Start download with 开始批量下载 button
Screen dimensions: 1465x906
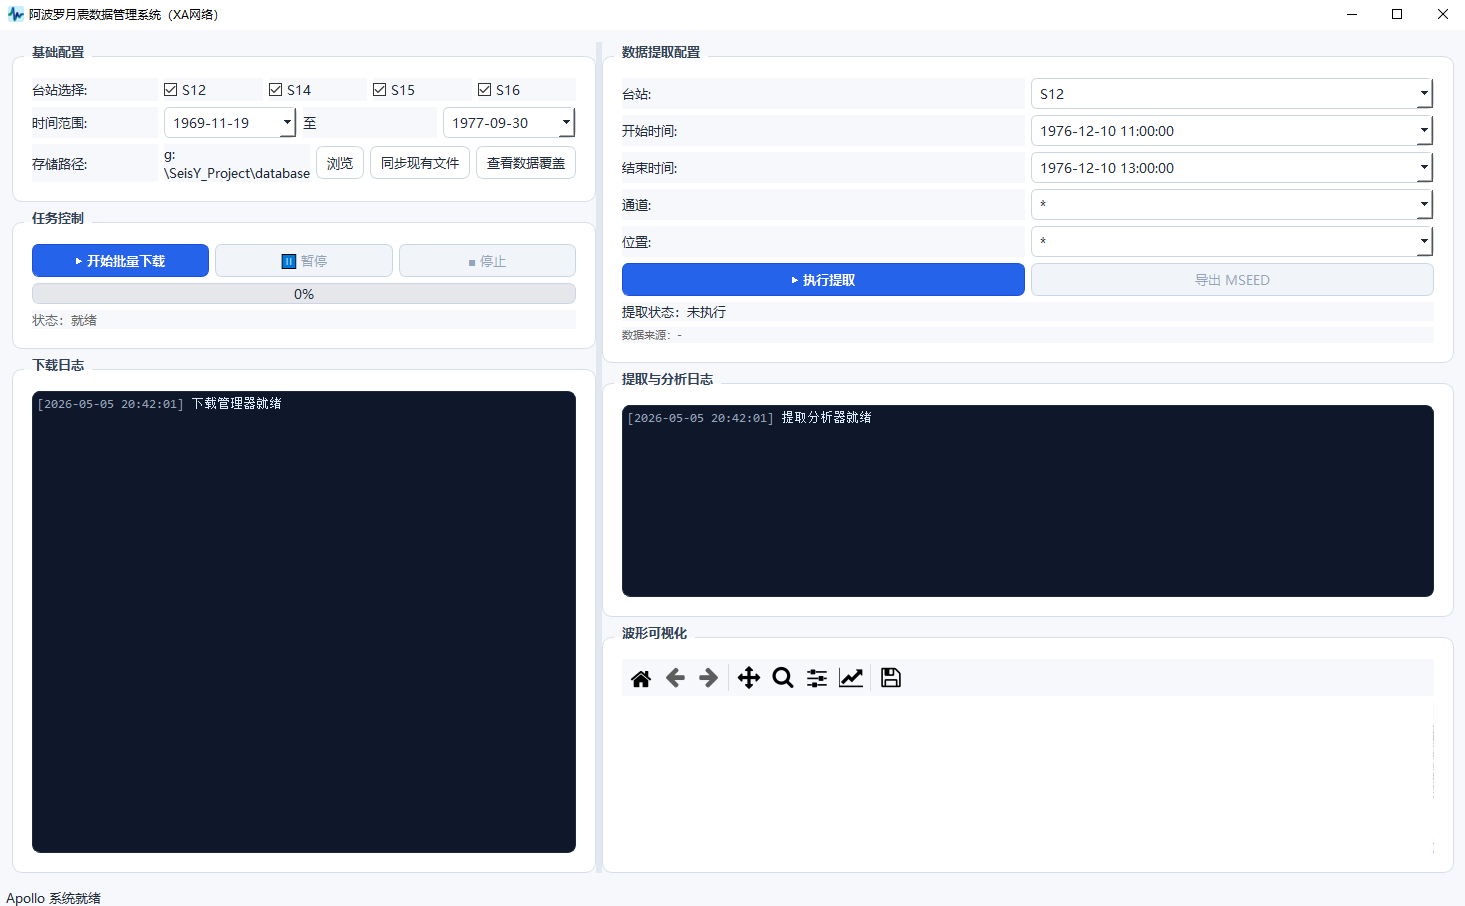point(120,261)
